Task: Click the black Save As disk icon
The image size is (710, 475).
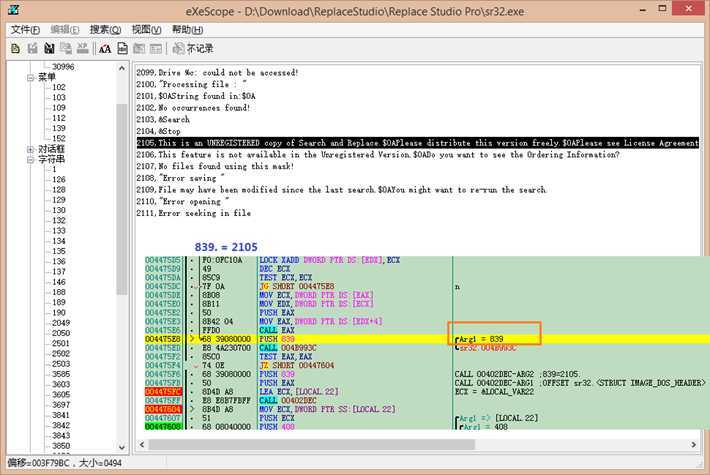Action: [49, 48]
